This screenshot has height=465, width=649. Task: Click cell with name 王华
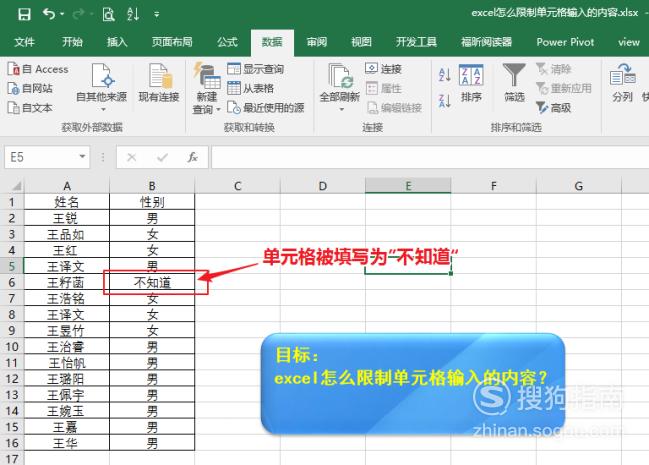67,443
